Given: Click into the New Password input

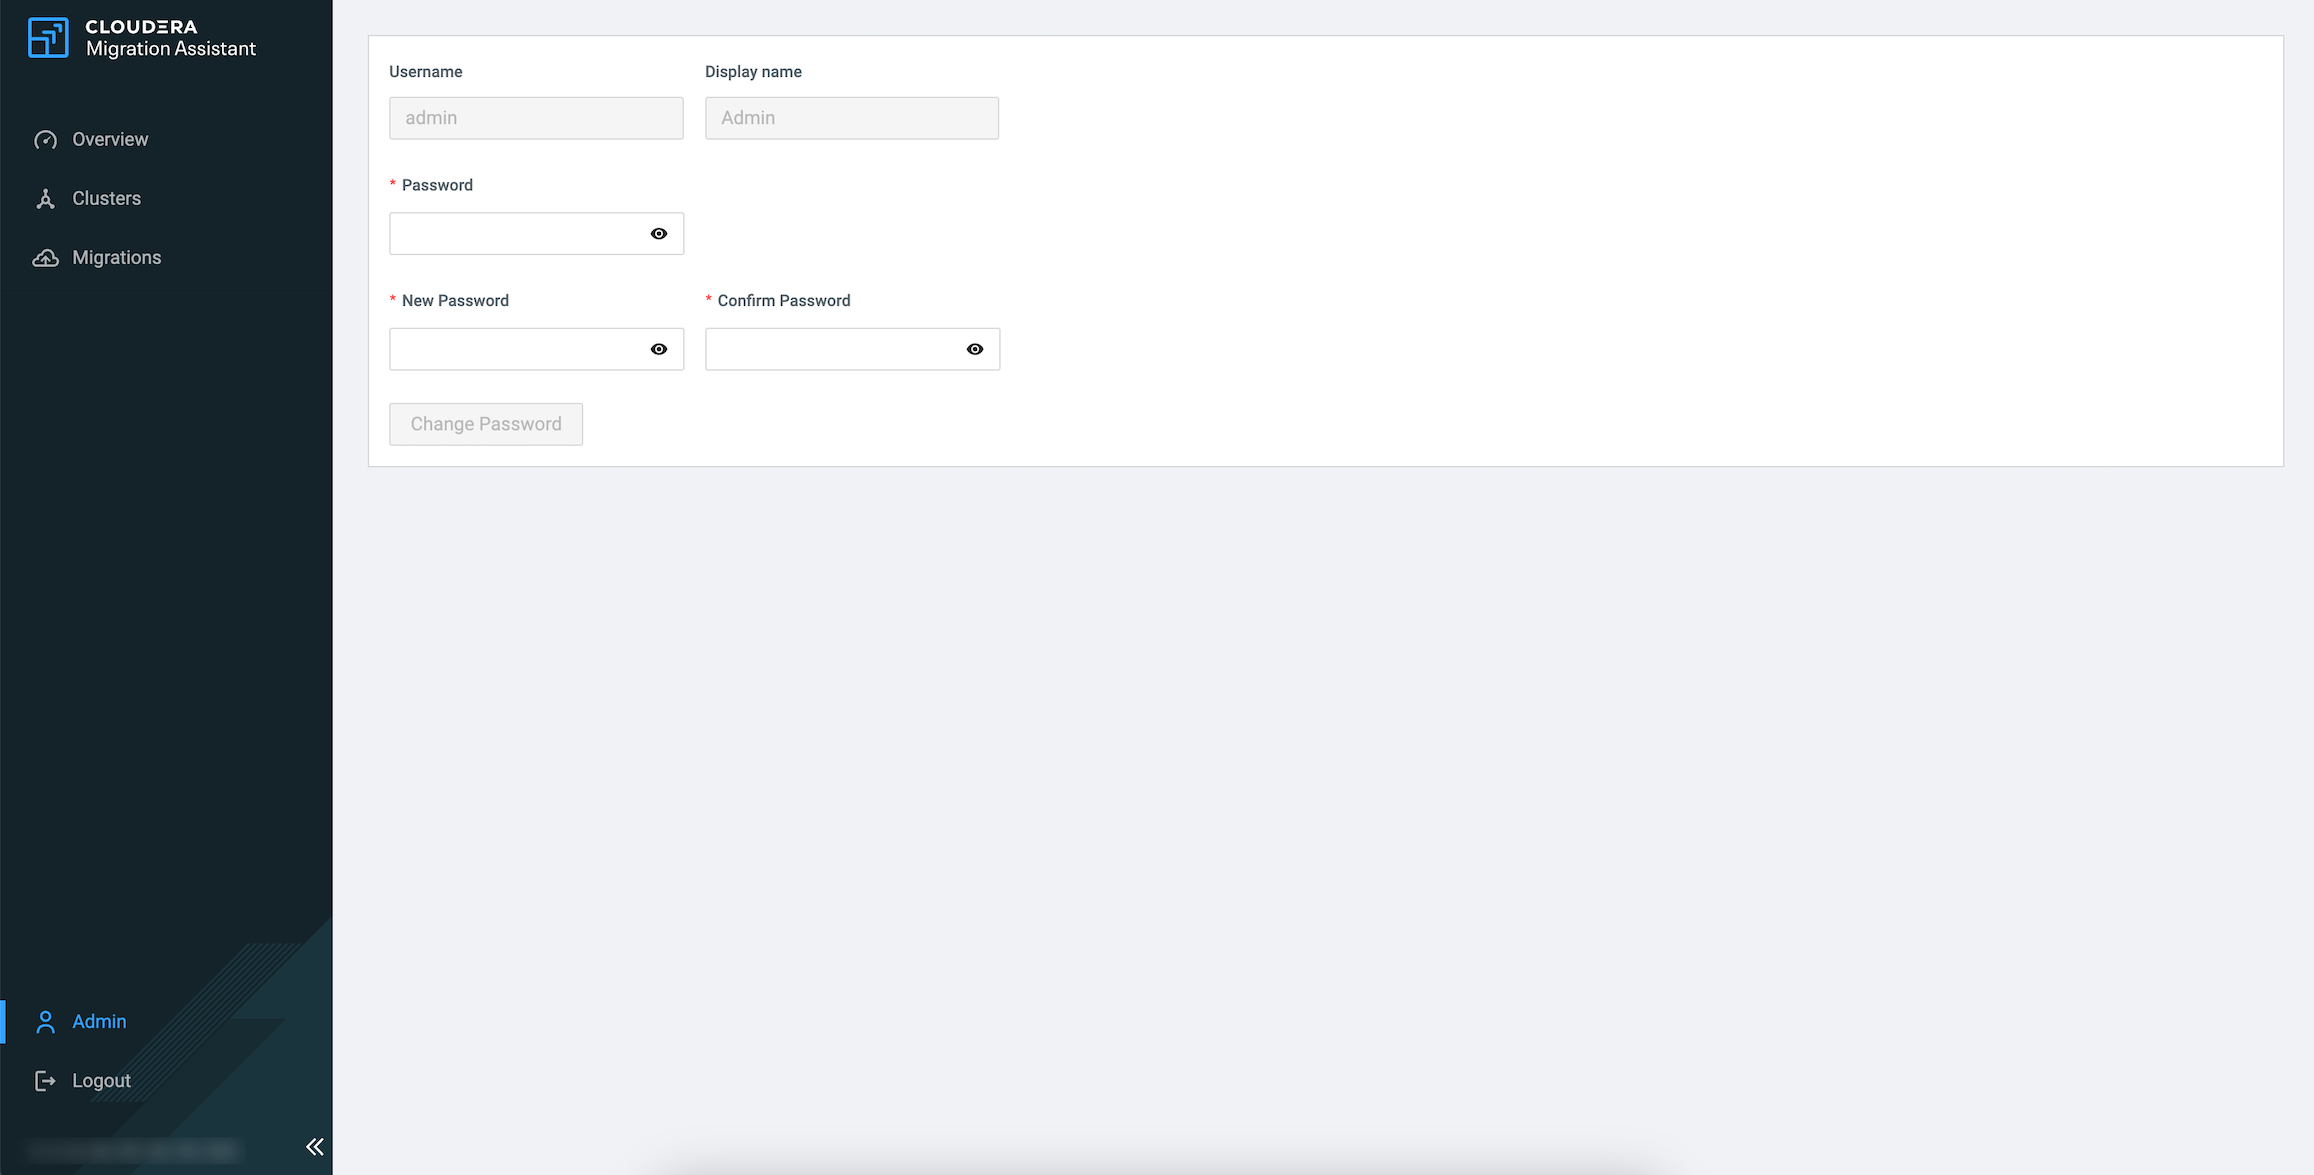Looking at the screenshot, I should pyautogui.click(x=515, y=350).
